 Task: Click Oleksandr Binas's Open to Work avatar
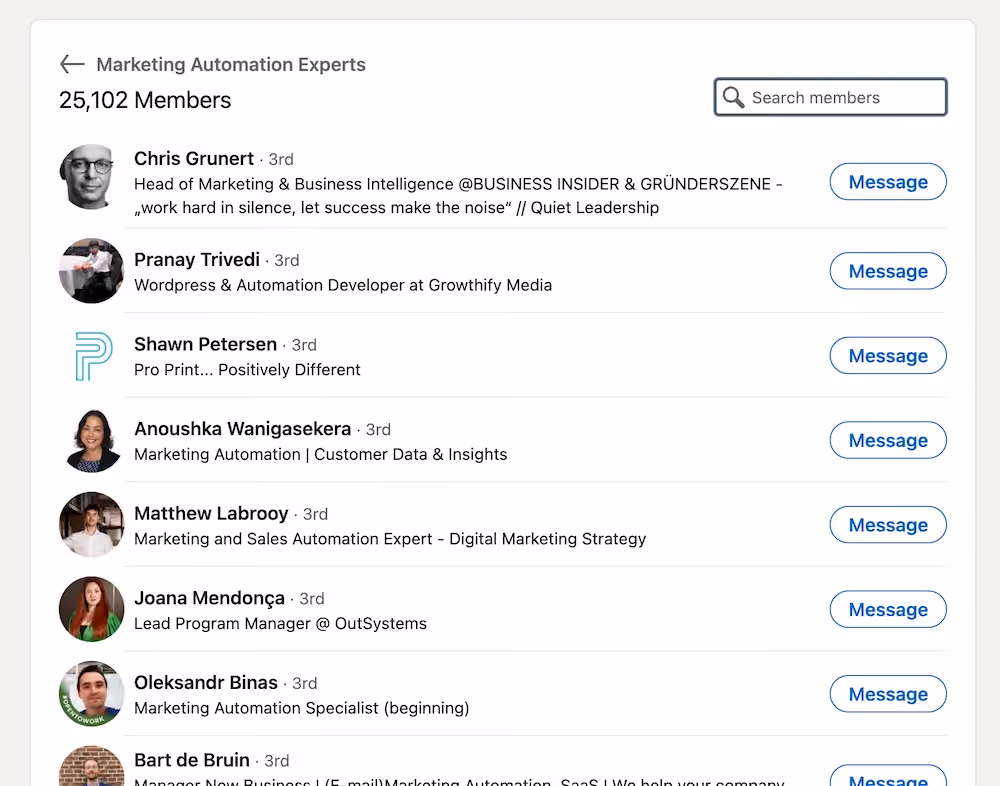[x=91, y=693]
